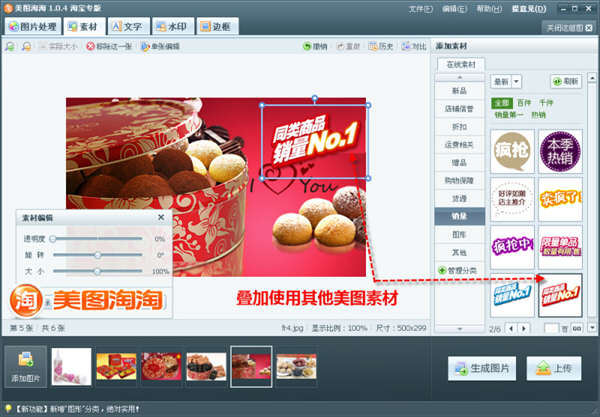
Task: Add the 卖疯了 orange sticker
Action: 560,199
